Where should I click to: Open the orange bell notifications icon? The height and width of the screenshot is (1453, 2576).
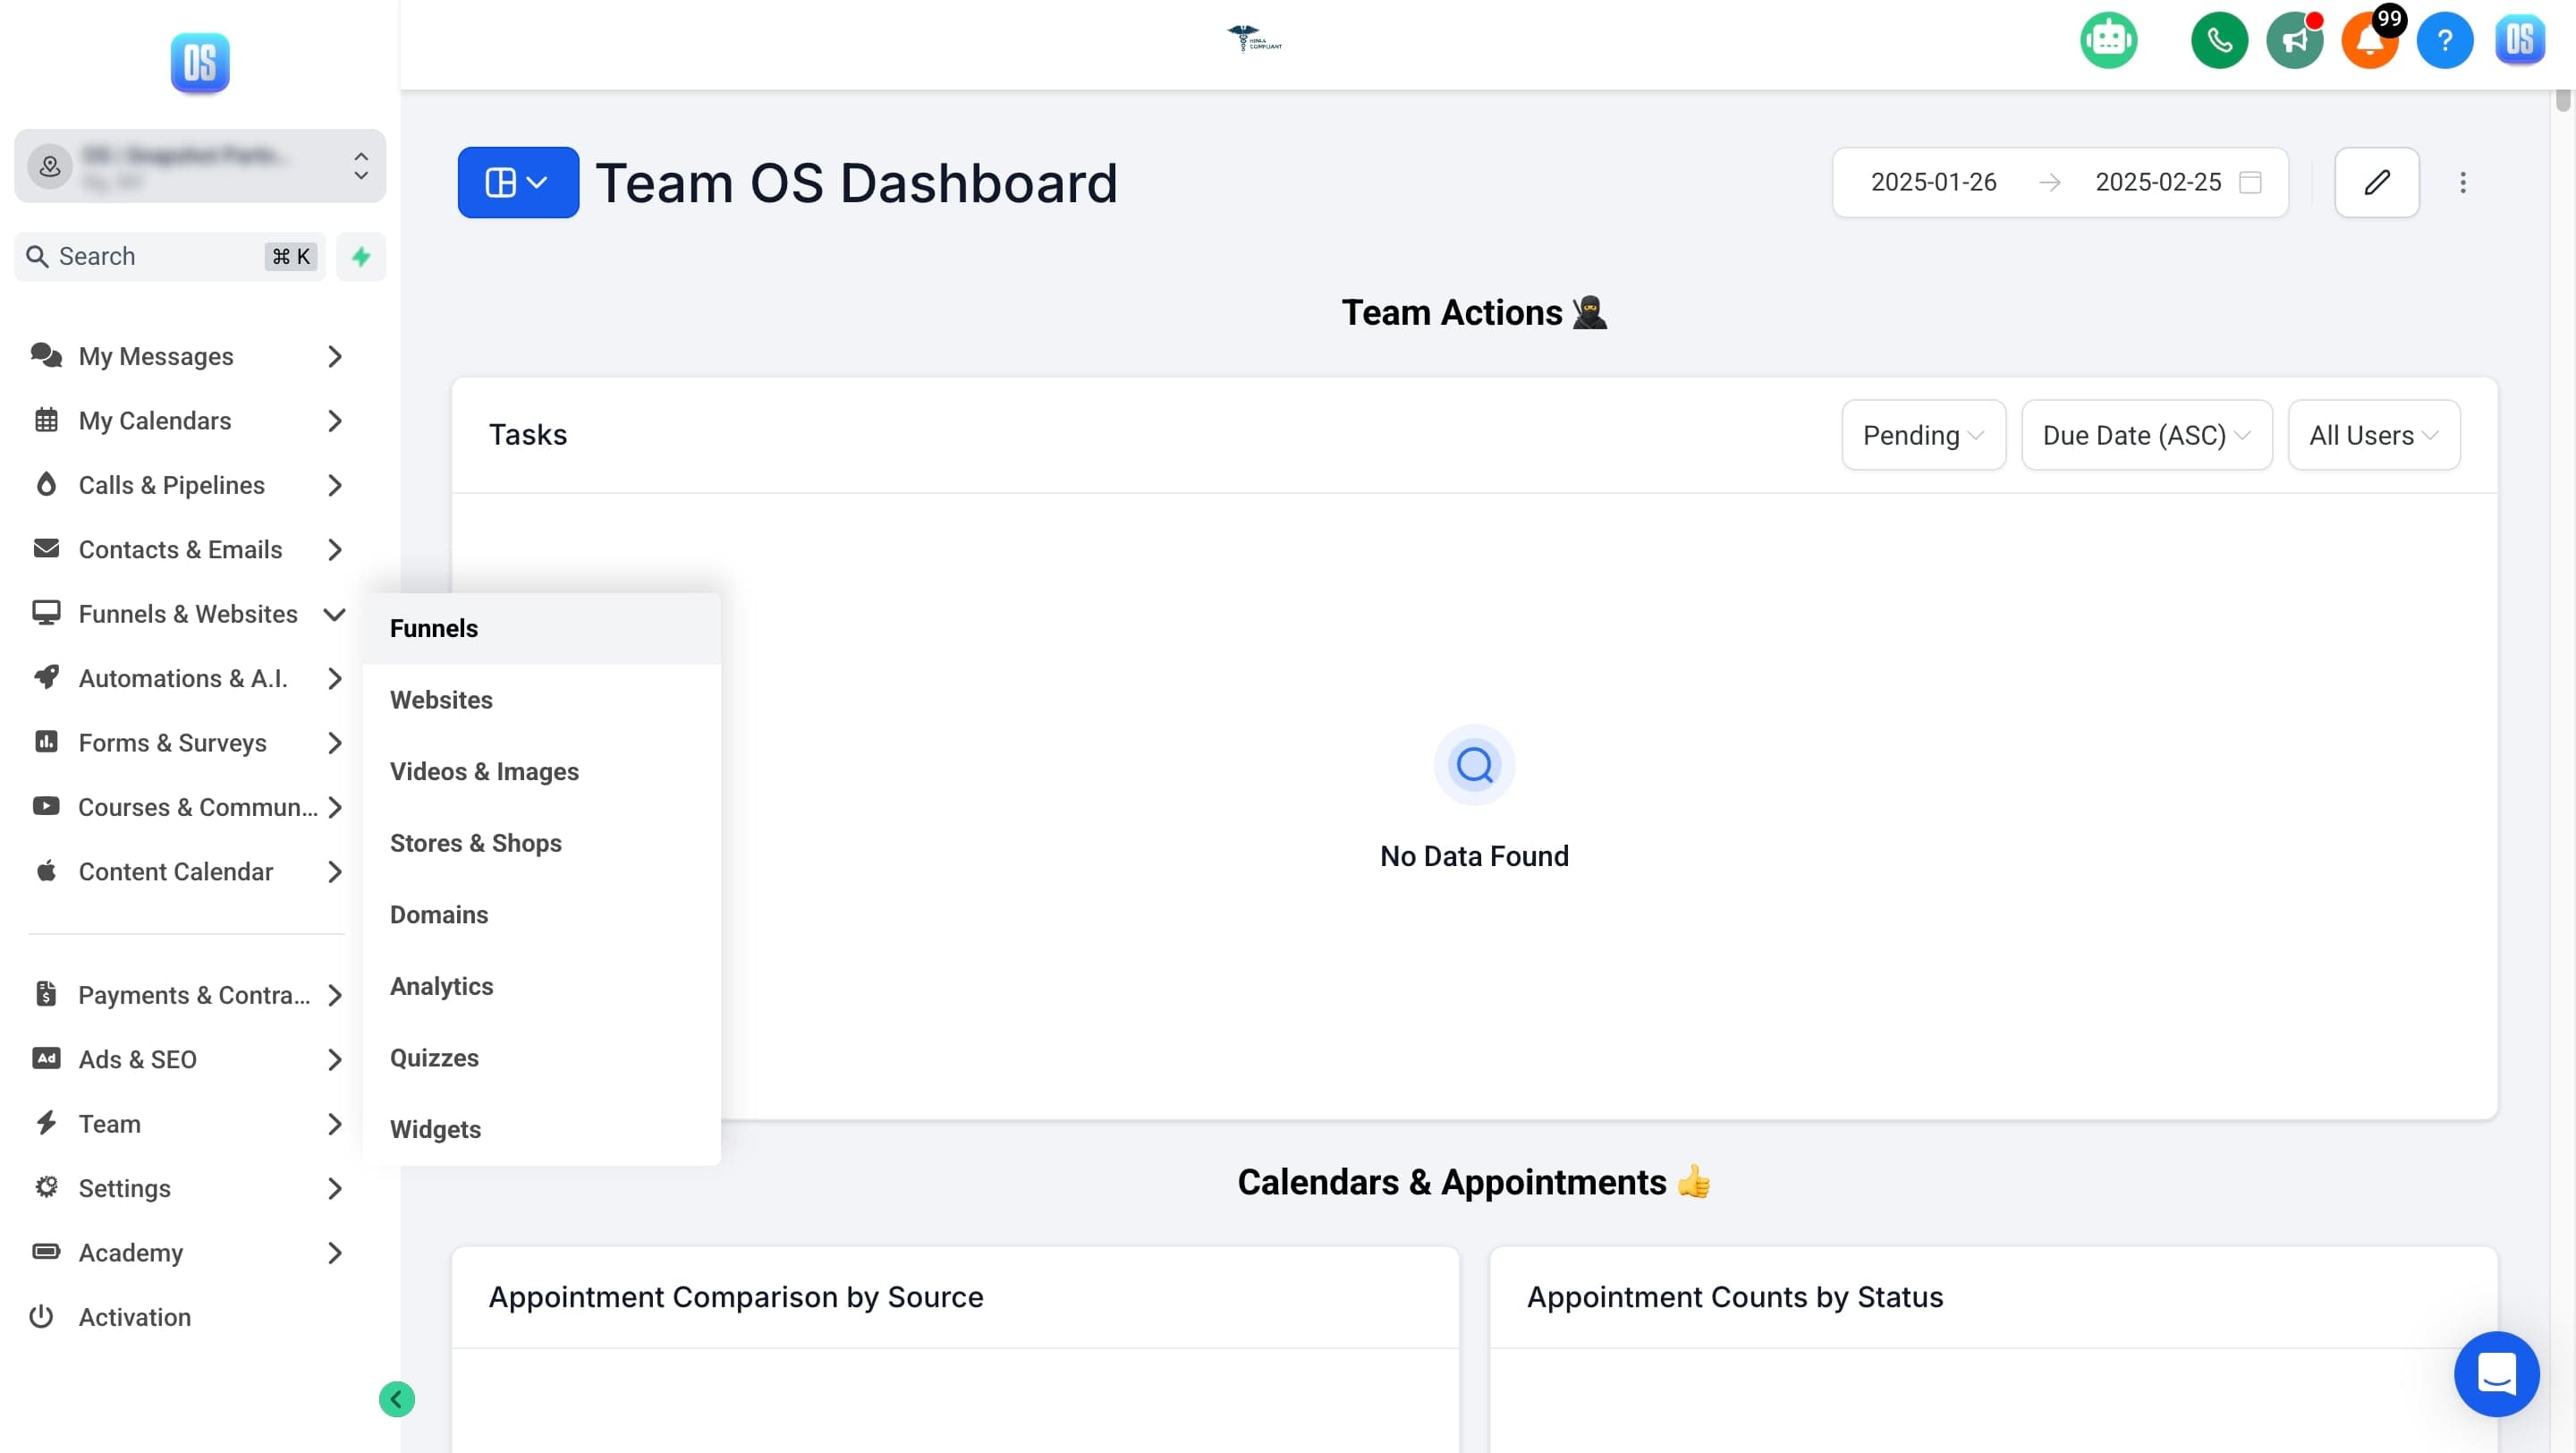pos(2369,40)
